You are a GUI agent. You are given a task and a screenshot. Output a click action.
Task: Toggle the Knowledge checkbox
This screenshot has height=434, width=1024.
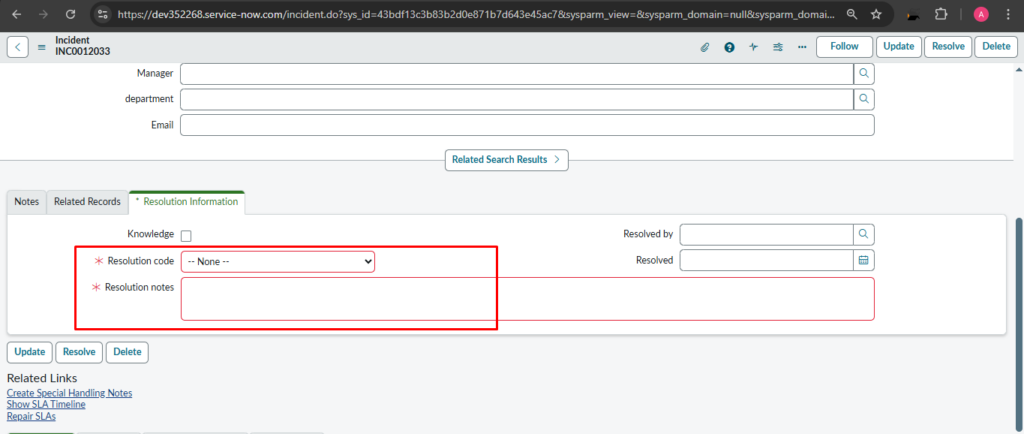[186, 236]
